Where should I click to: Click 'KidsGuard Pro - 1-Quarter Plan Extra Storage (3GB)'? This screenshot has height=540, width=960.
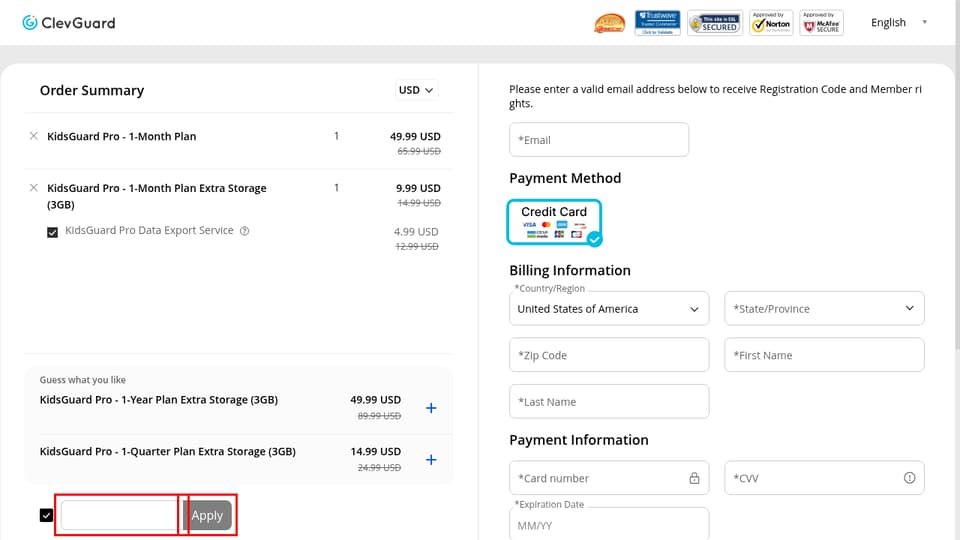click(168, 452)
